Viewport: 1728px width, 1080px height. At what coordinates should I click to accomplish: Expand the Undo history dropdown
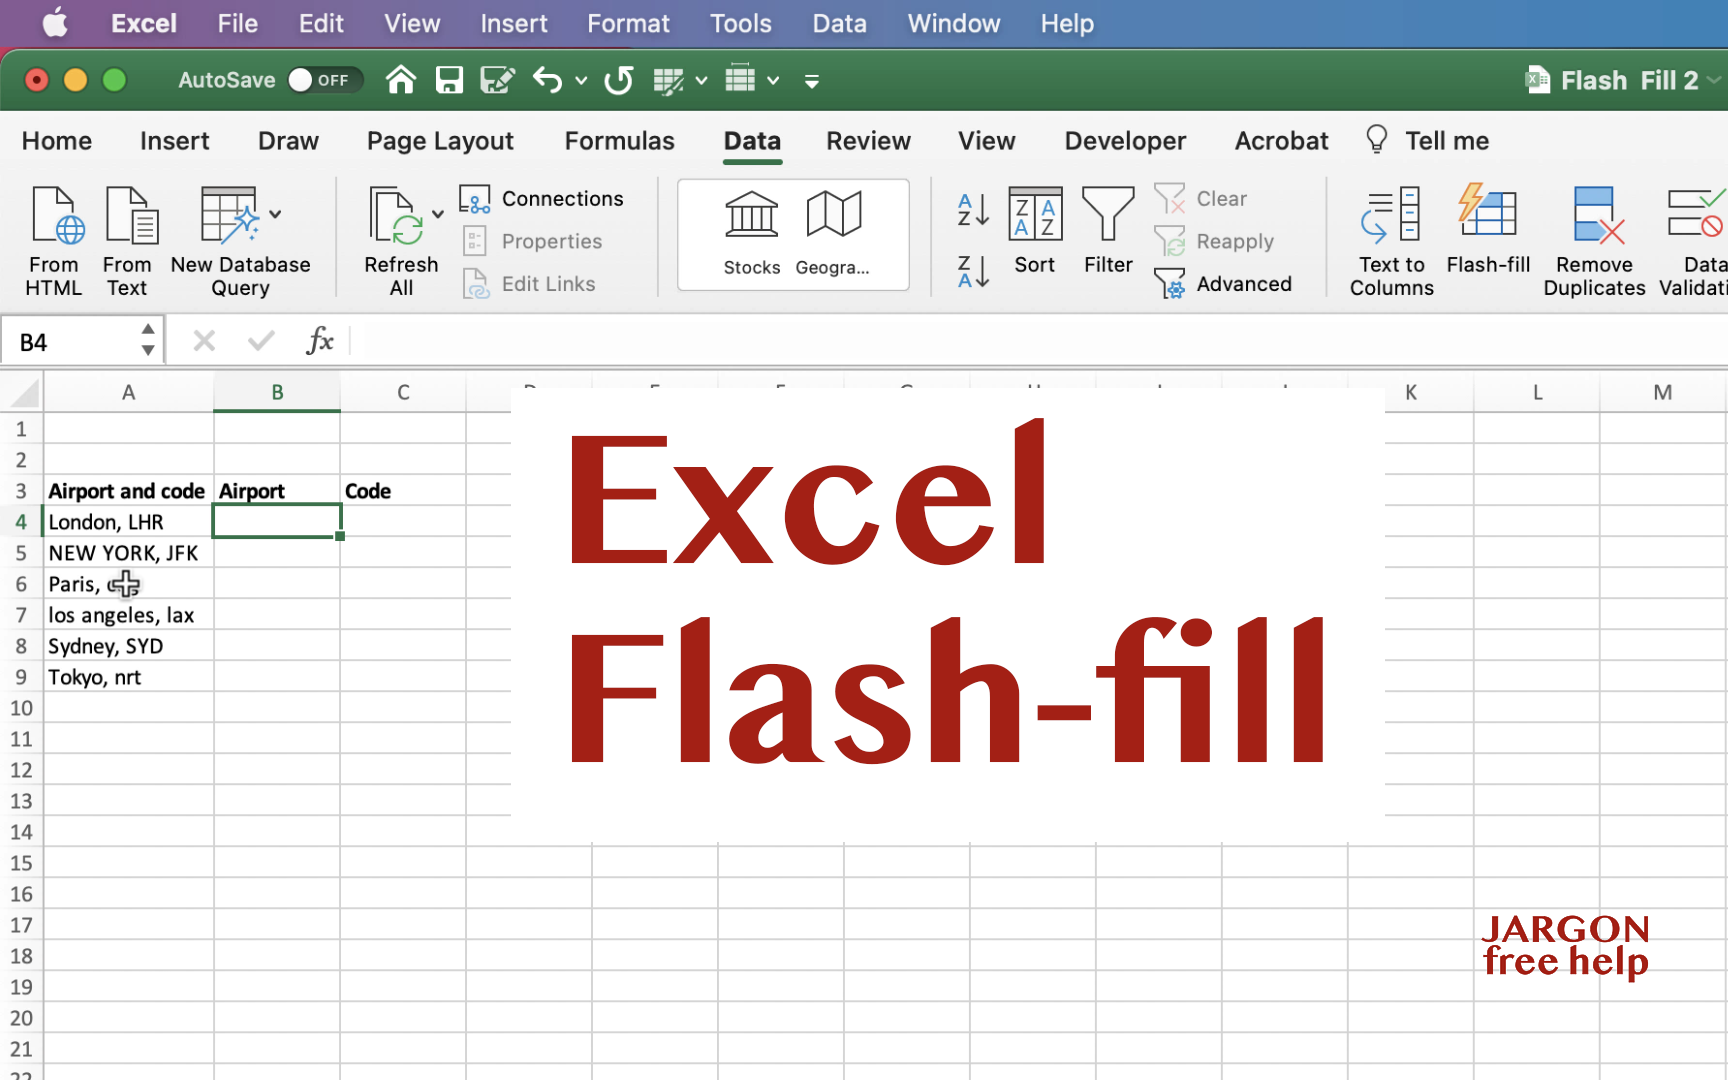coord(581,80)
